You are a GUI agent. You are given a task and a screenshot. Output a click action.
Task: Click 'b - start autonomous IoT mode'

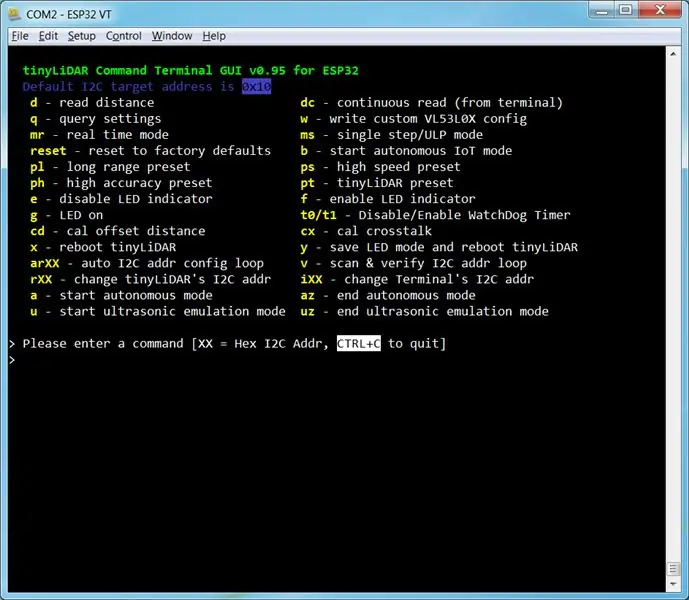[x=406, y=151]
